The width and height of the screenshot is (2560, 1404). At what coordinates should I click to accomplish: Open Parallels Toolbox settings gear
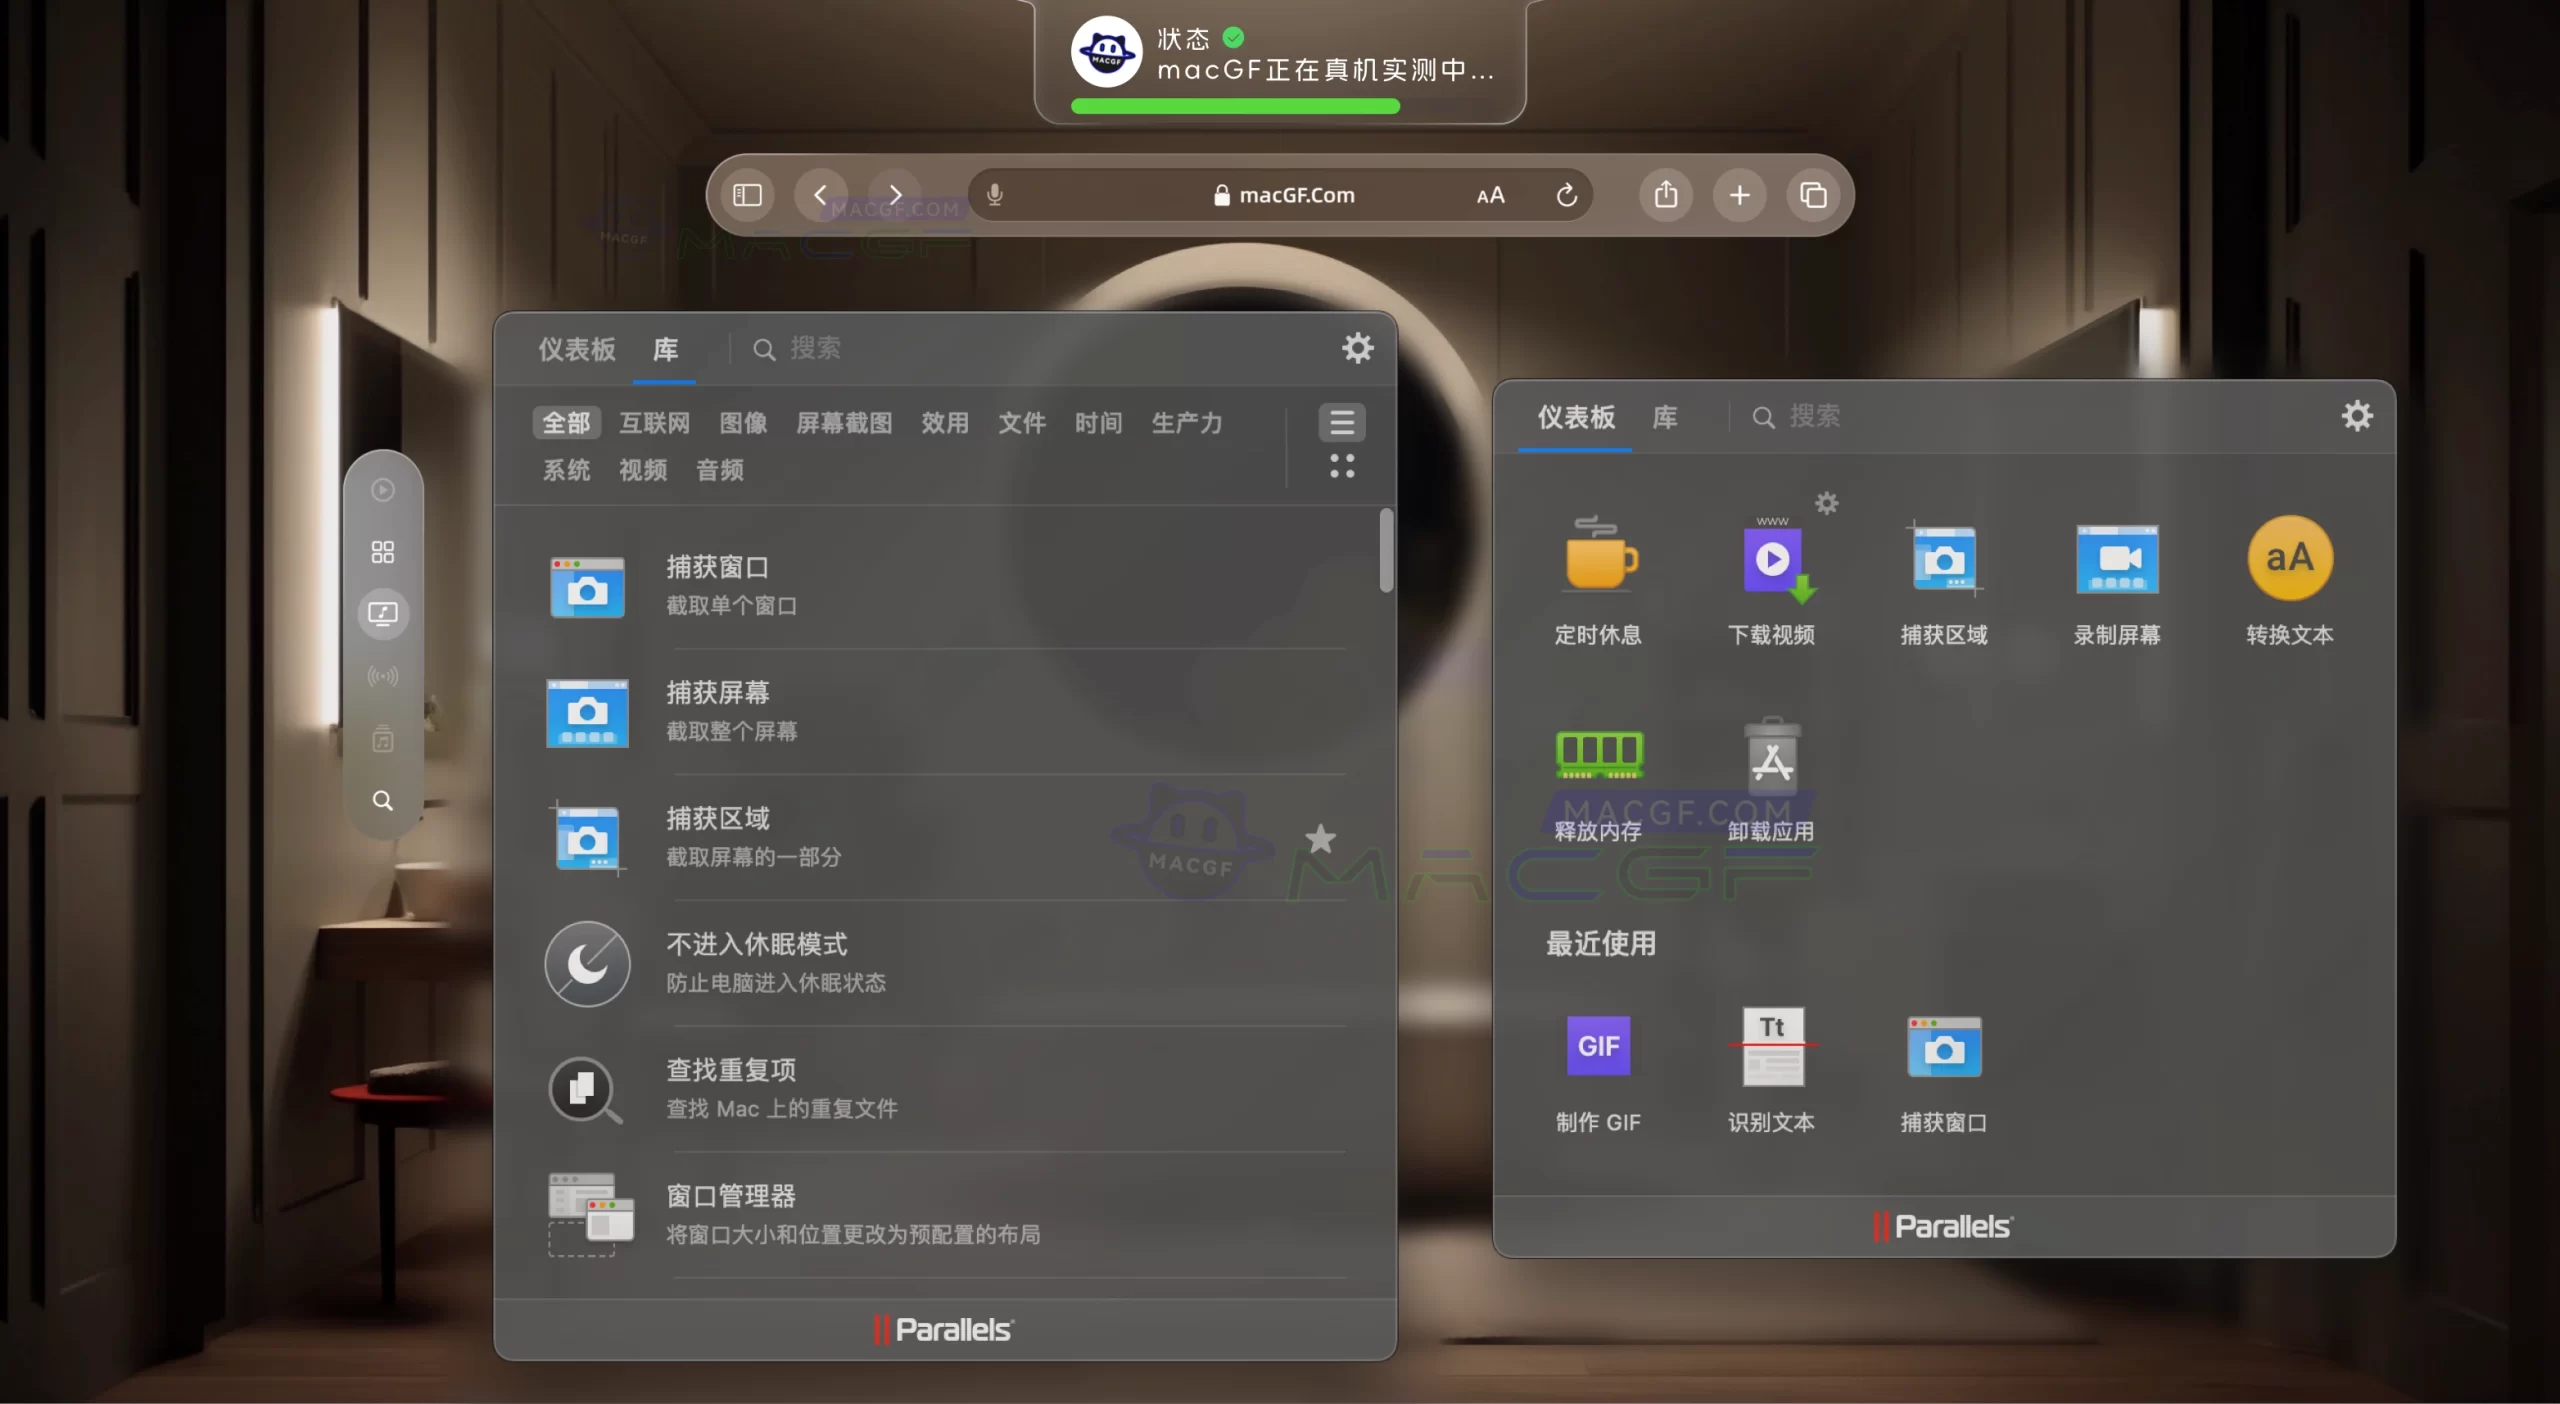(1358, 348)
